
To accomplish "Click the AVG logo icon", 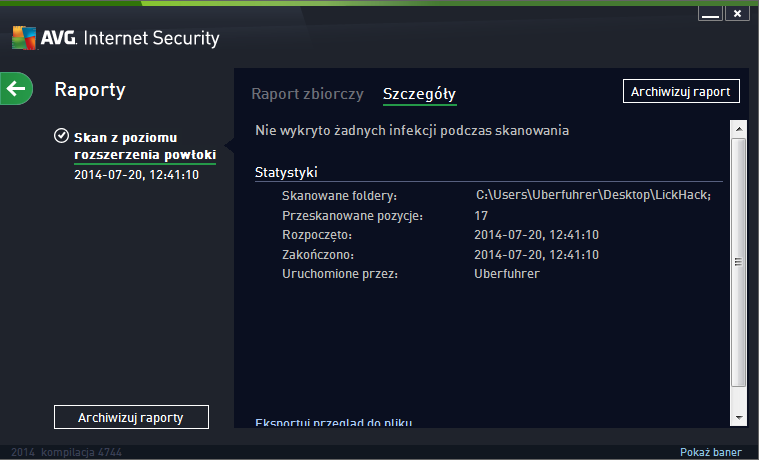I will [24, 38].
